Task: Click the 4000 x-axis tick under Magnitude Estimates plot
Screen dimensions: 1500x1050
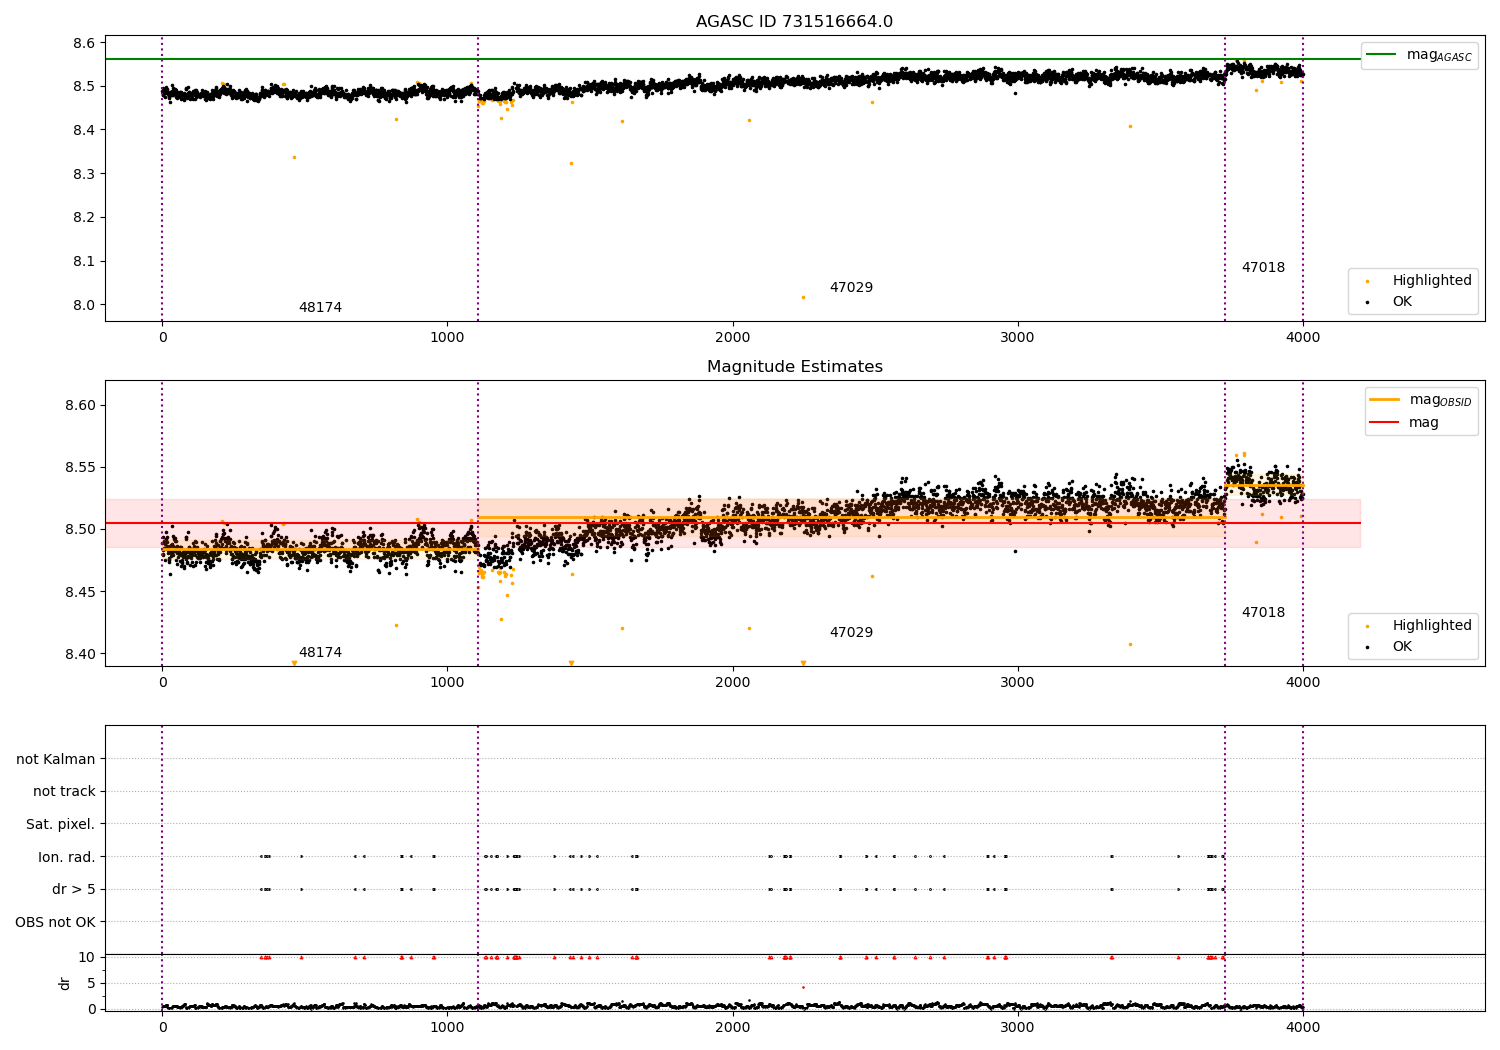Action: point(1302,683)
